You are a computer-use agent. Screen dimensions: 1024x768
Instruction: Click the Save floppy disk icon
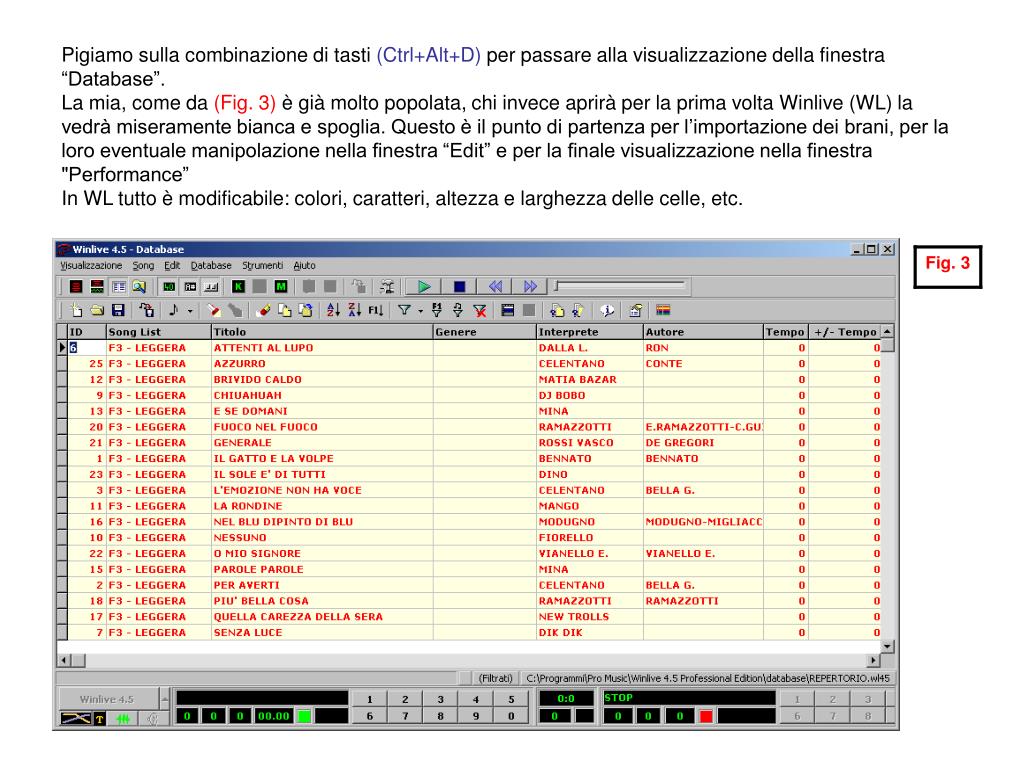[118, 311]
